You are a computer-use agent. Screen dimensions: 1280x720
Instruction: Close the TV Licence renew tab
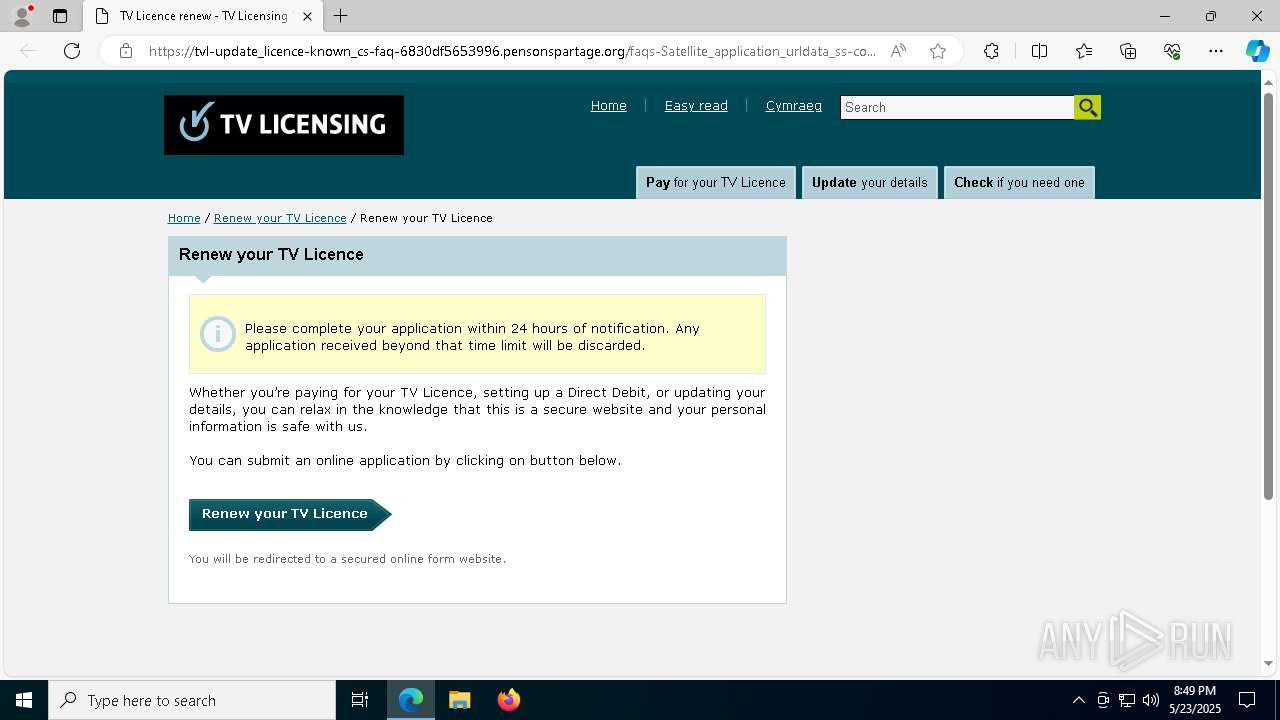point(307,16)
